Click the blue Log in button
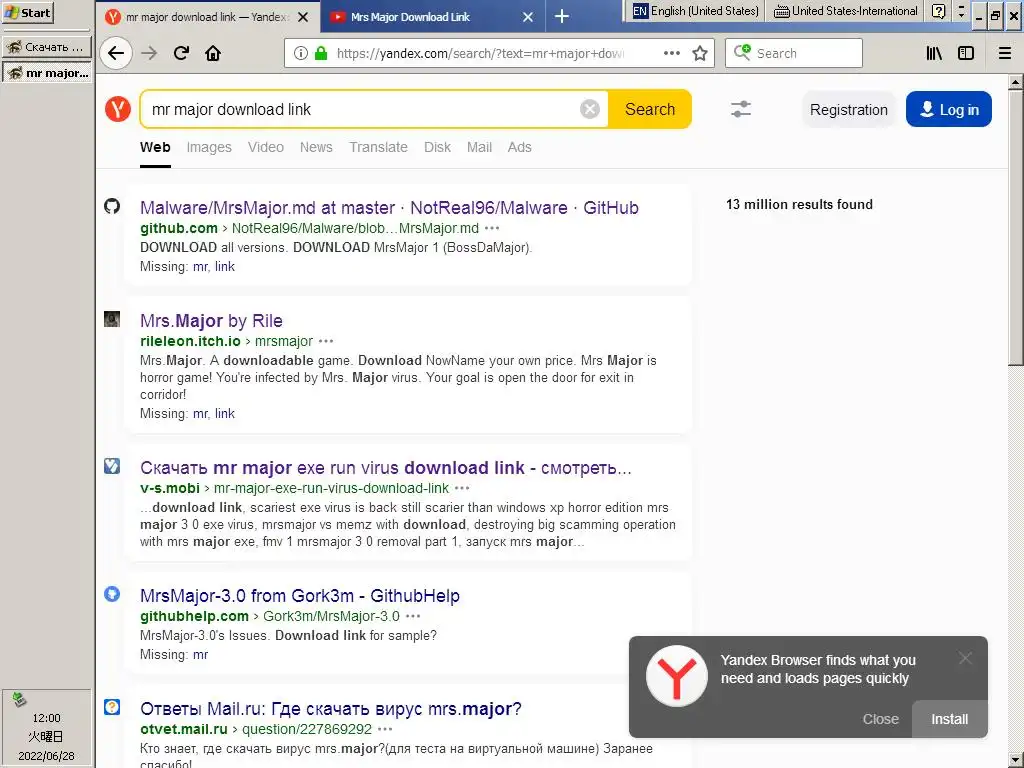Image resolution: width=1024 pixels, height=768 pixels. pyautogui.click(x=949, y=109)
